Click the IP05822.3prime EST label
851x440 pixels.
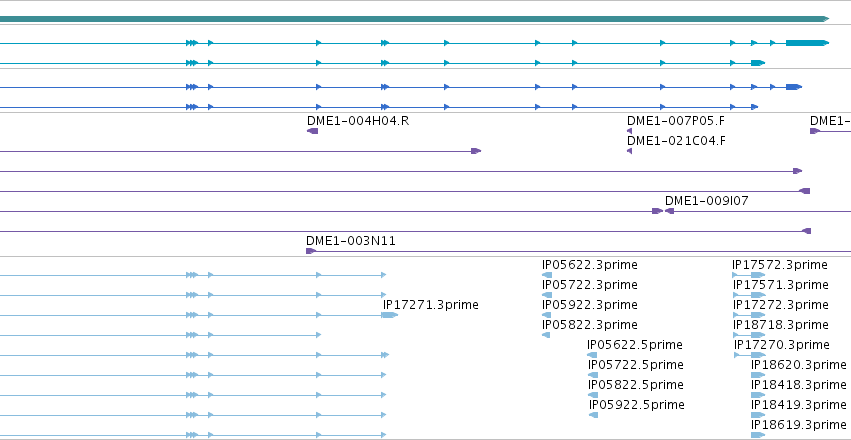(589, 325)
